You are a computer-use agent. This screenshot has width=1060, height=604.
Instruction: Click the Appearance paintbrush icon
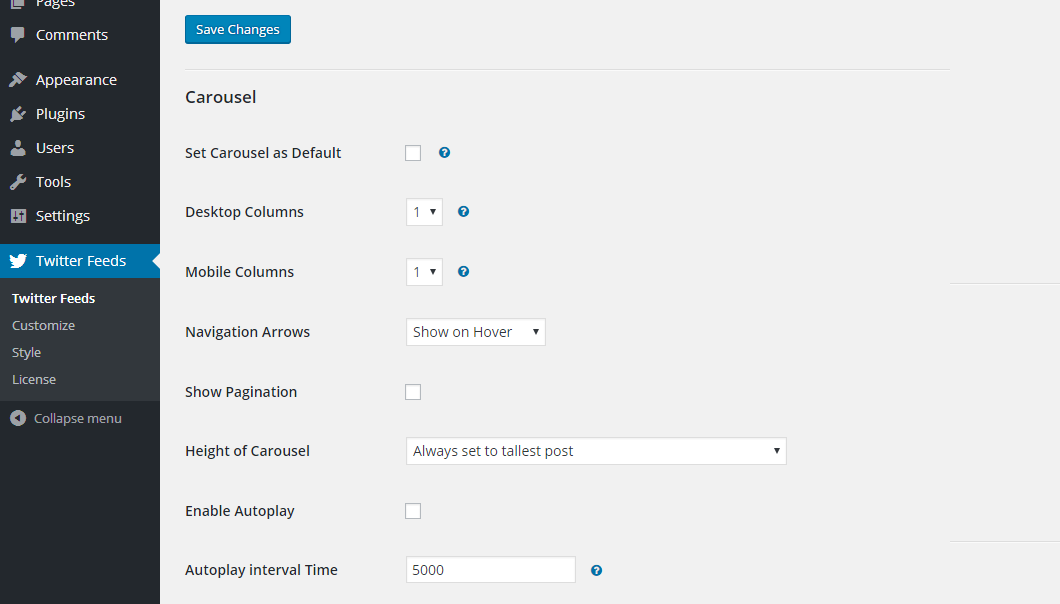click(x=18, y=80)
